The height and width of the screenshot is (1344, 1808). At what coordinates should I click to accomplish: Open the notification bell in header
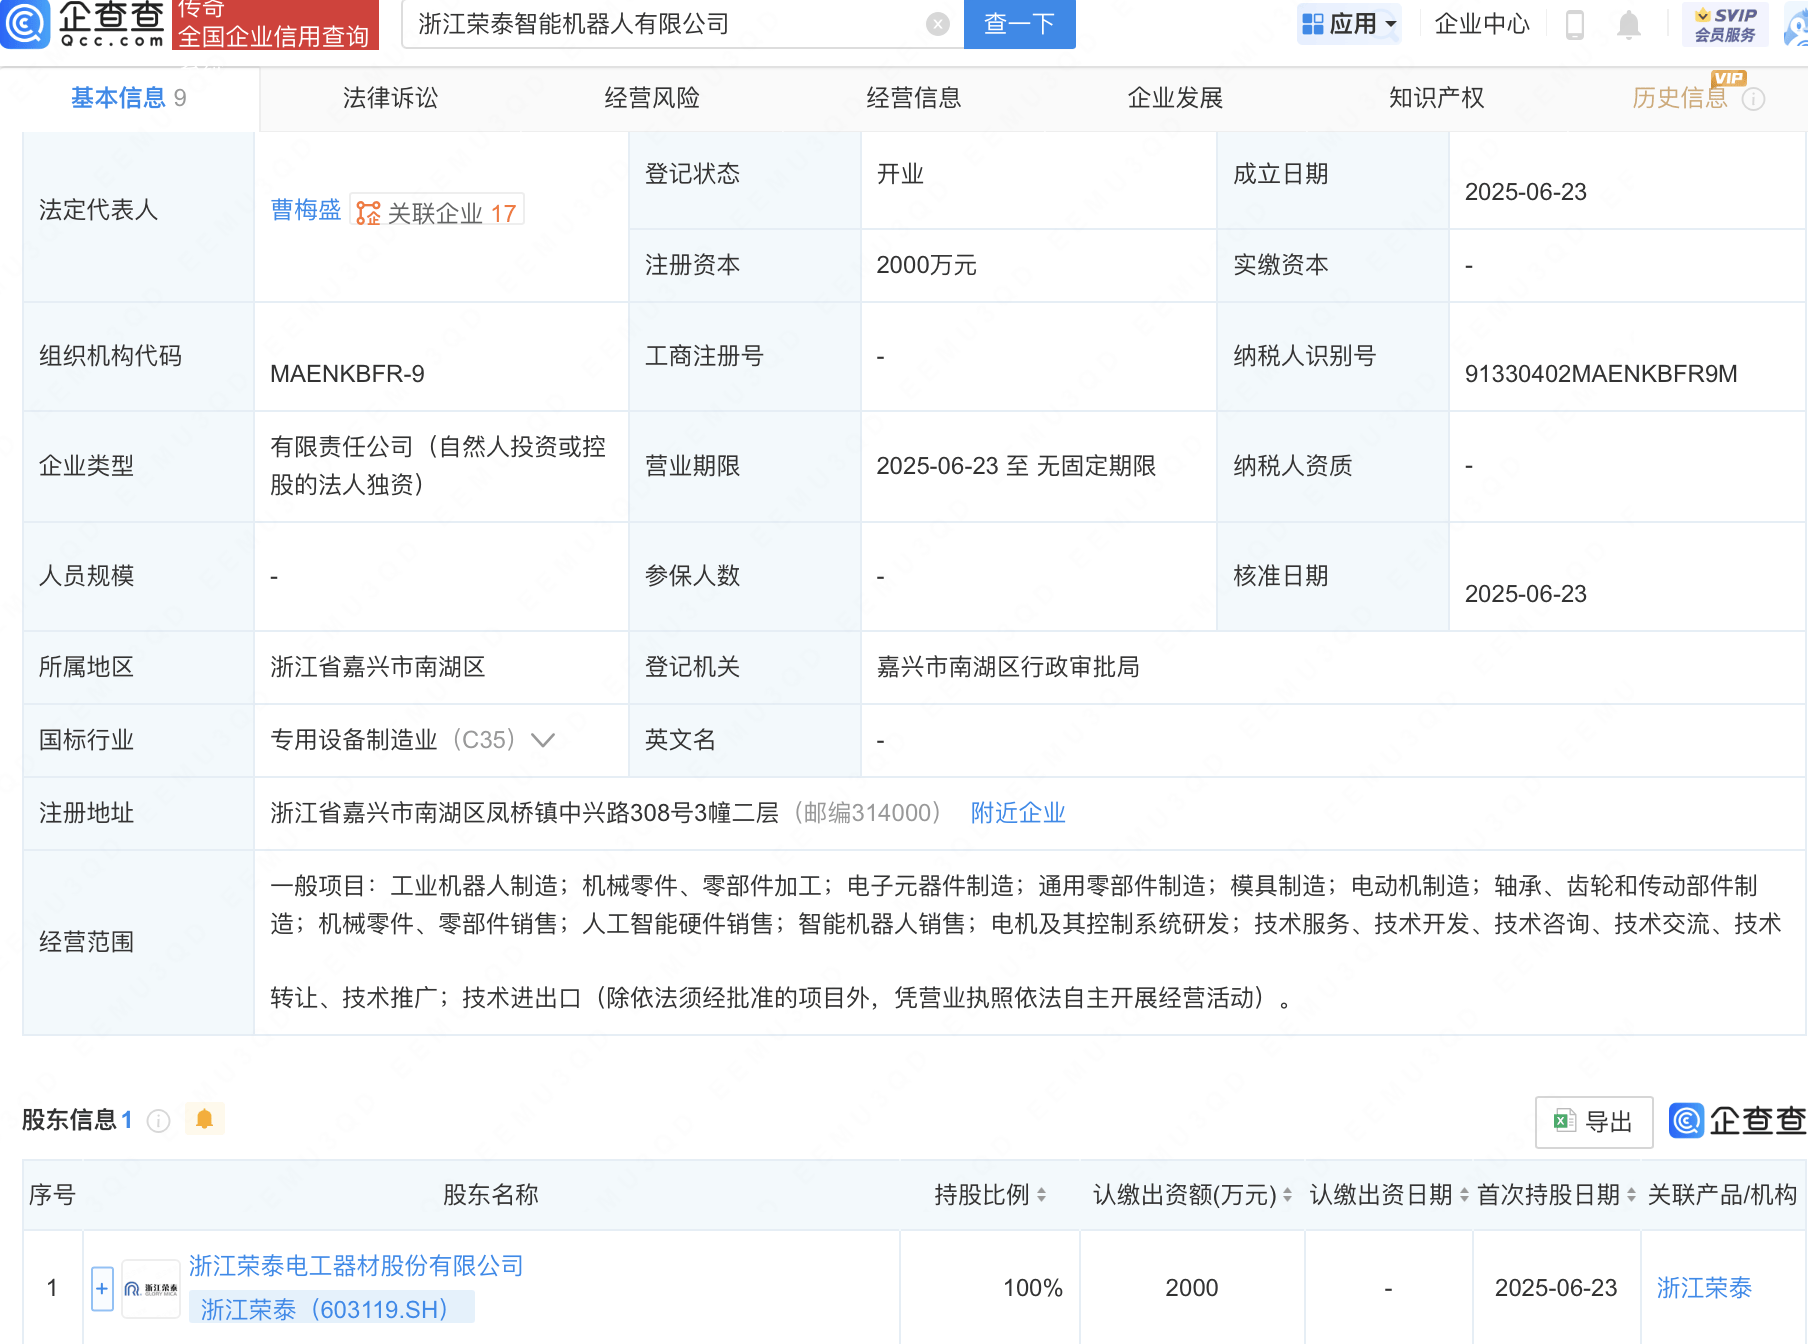coord(1628,24)
